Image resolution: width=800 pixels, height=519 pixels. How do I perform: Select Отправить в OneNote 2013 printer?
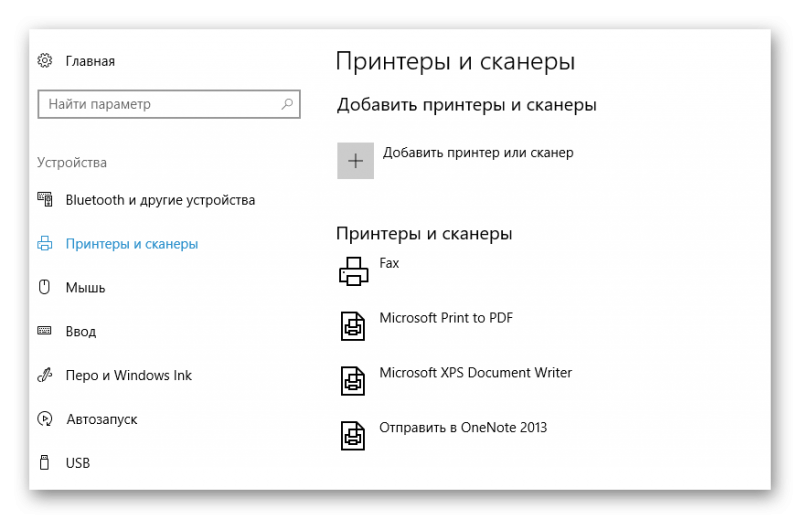coord(462,428)
